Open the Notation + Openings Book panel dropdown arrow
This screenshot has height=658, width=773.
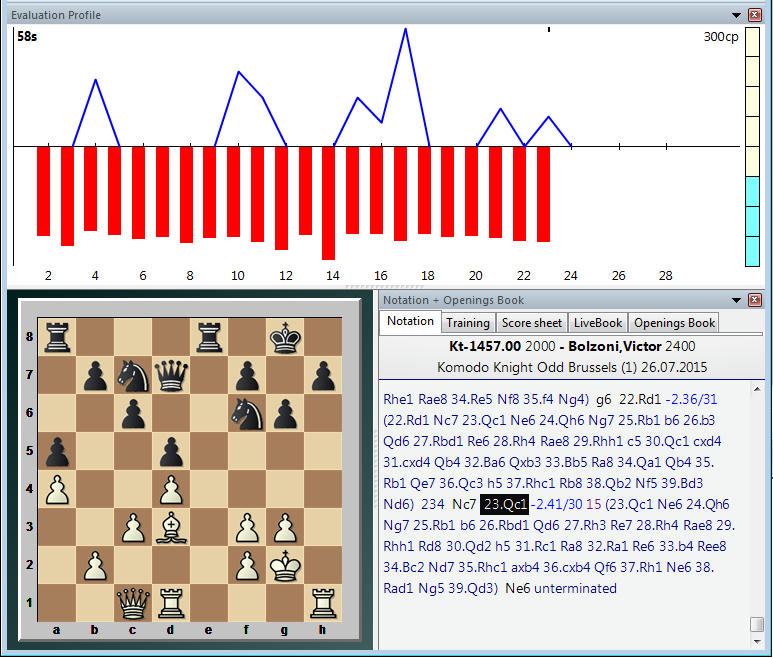[x=737, y=300]
